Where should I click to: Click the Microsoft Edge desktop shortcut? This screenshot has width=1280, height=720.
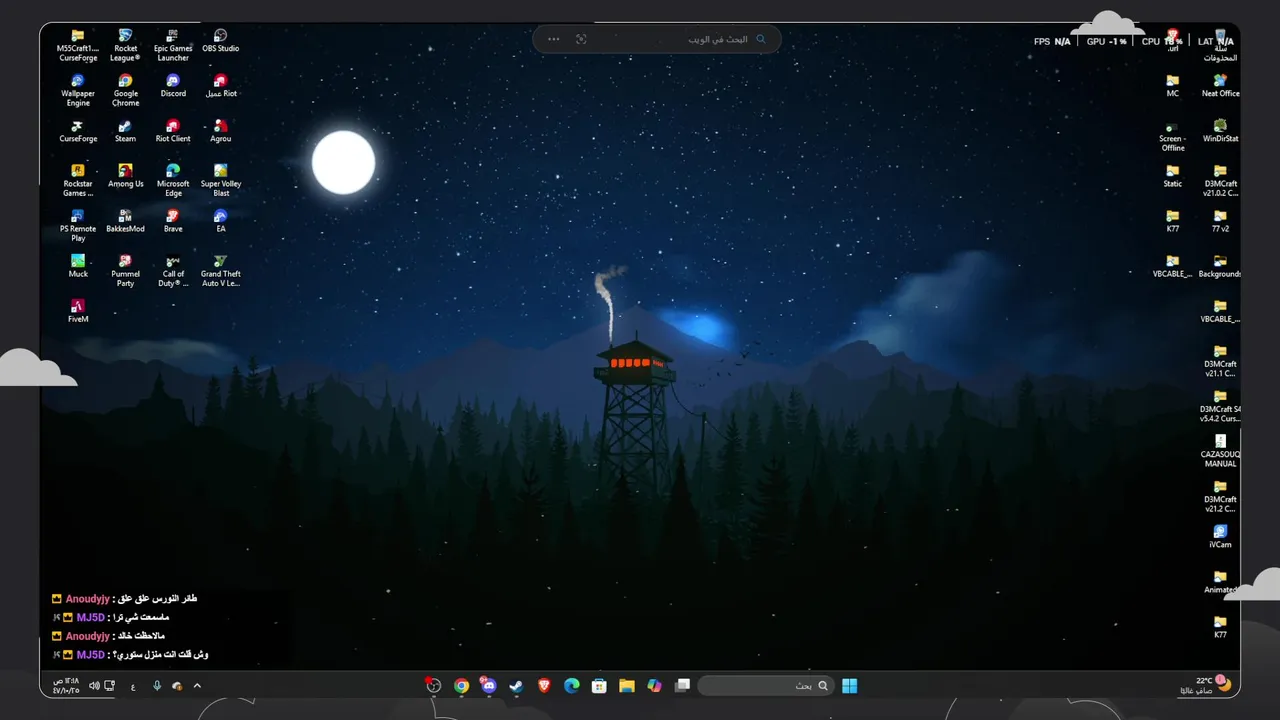pos(173,181)
